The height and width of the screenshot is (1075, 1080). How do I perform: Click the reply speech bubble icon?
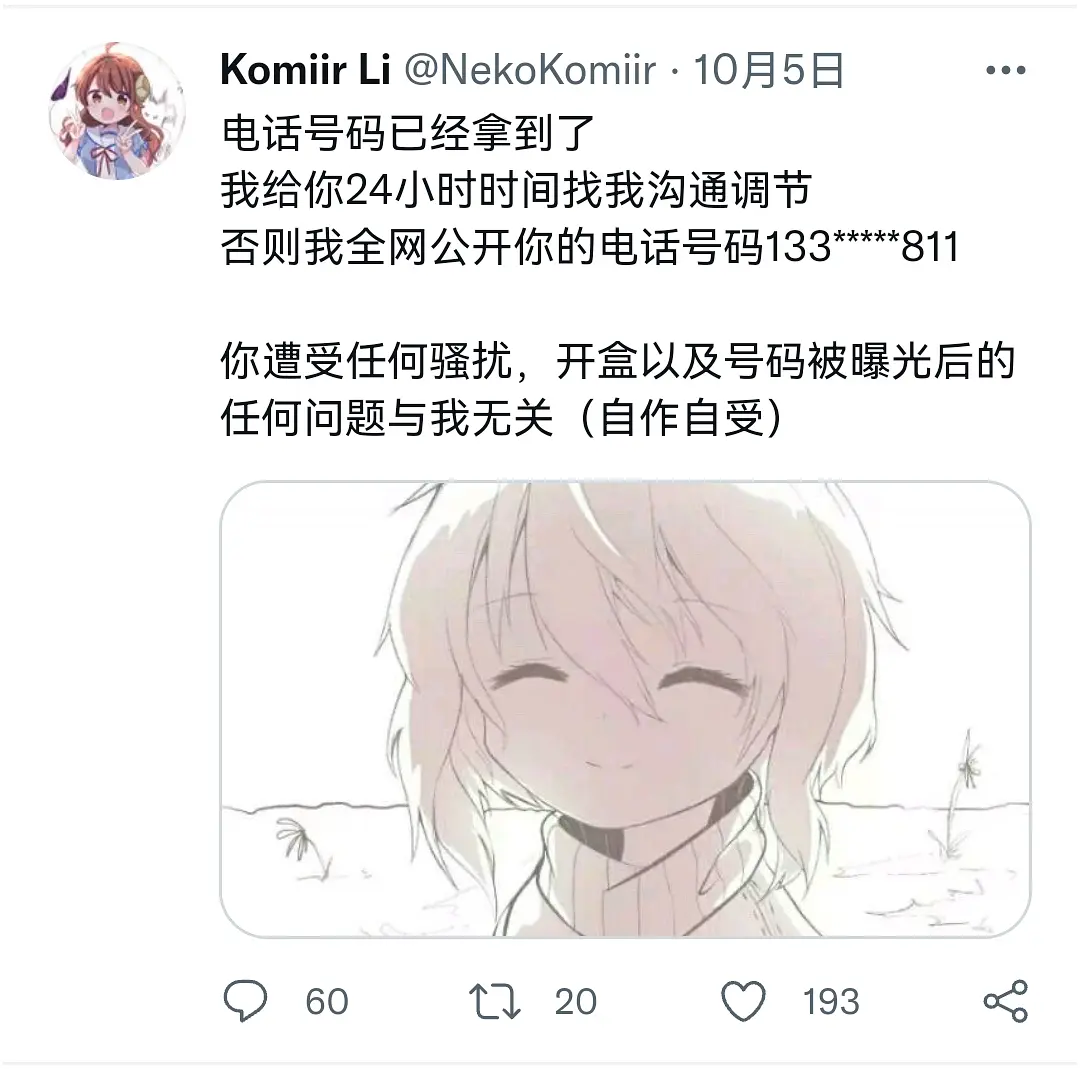(245, 1000)
